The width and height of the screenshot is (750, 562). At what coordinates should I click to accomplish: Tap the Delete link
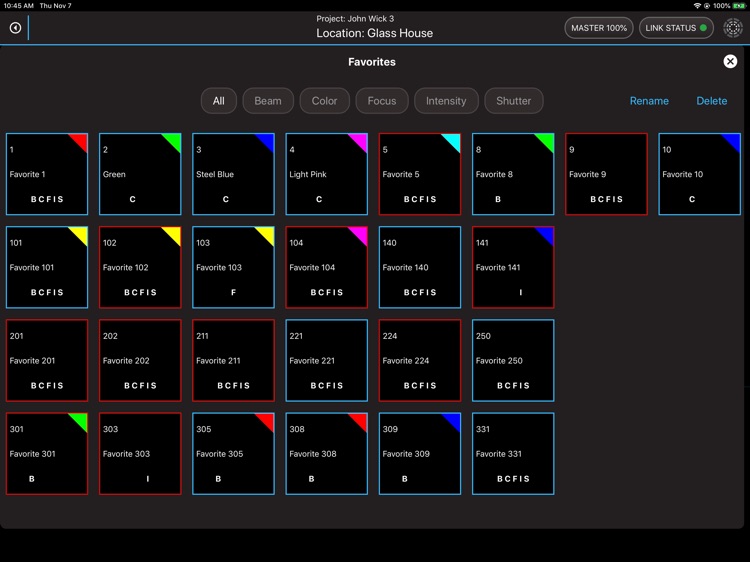[x=712, y=101]
